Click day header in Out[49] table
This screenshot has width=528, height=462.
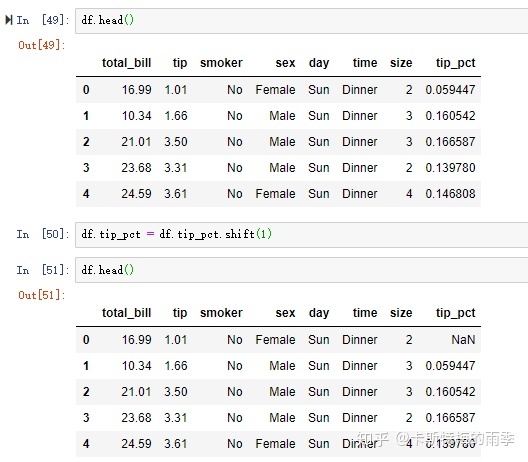click(x=319, y=63)
